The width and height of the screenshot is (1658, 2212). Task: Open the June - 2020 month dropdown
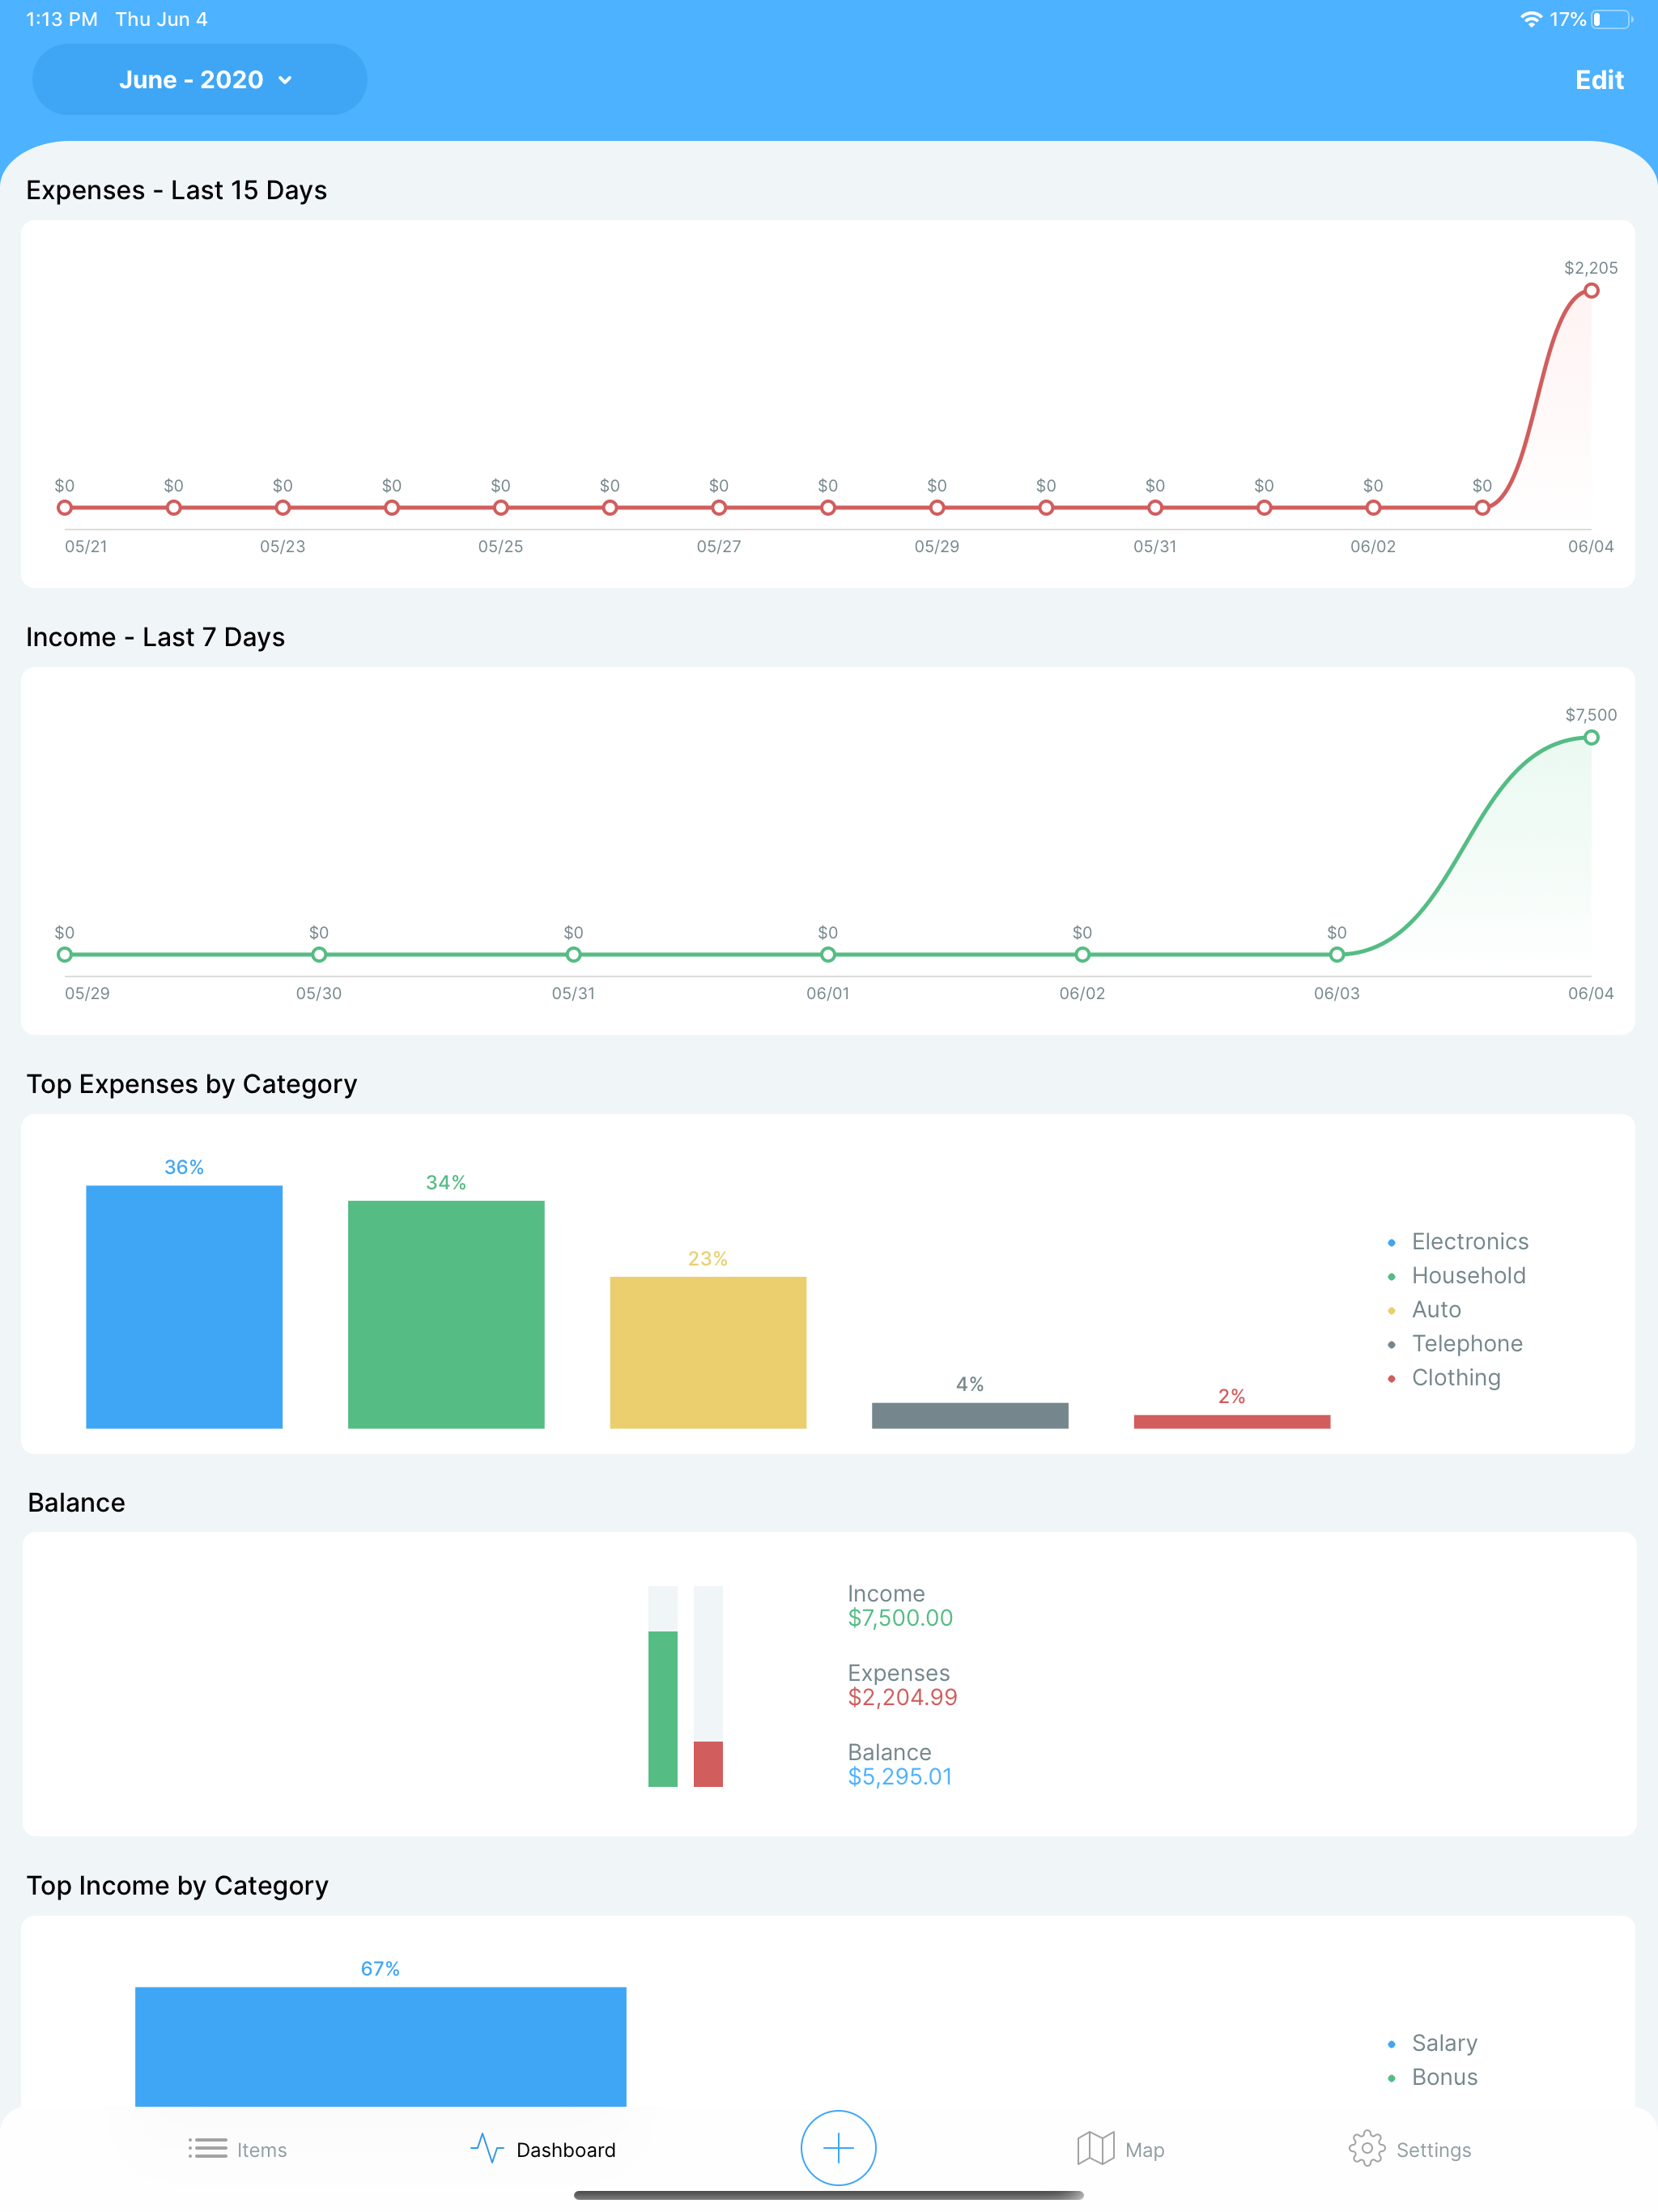click(200, 80)
